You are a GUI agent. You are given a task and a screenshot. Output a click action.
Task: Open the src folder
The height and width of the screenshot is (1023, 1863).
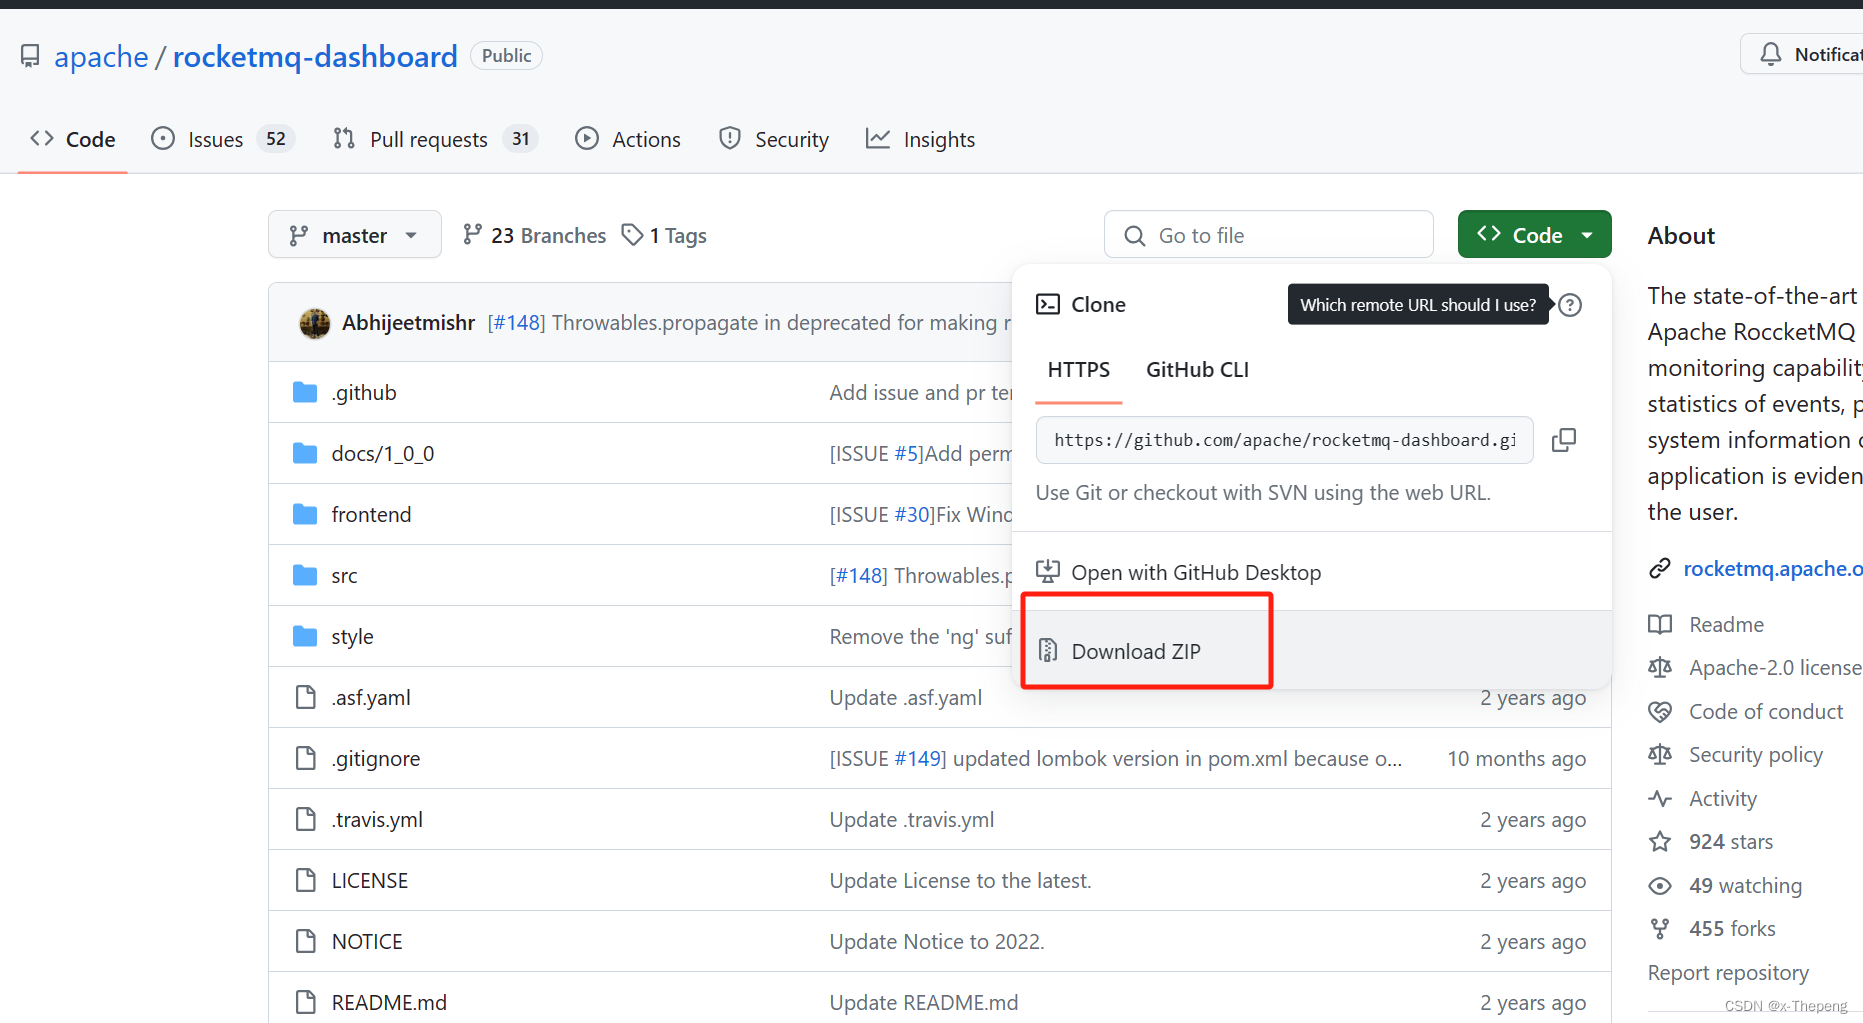tap(343, 575)
